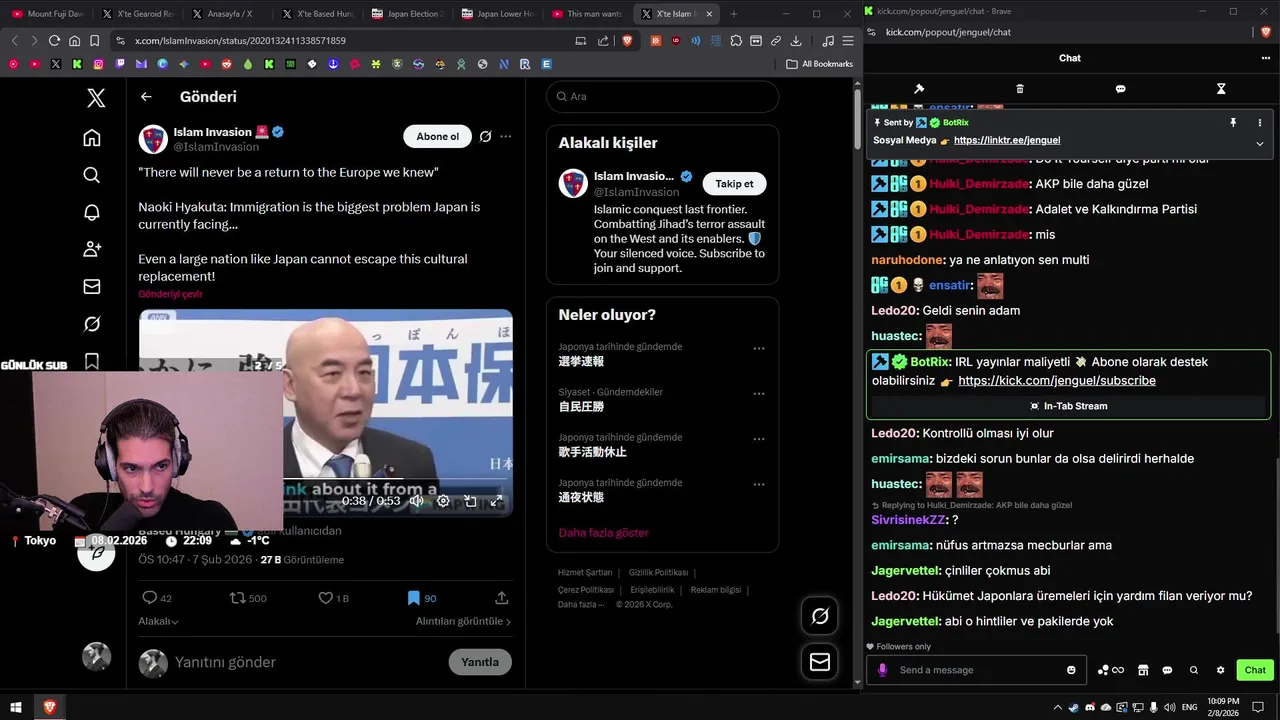Open the X messages envelope in sidebar

[92, 287]
